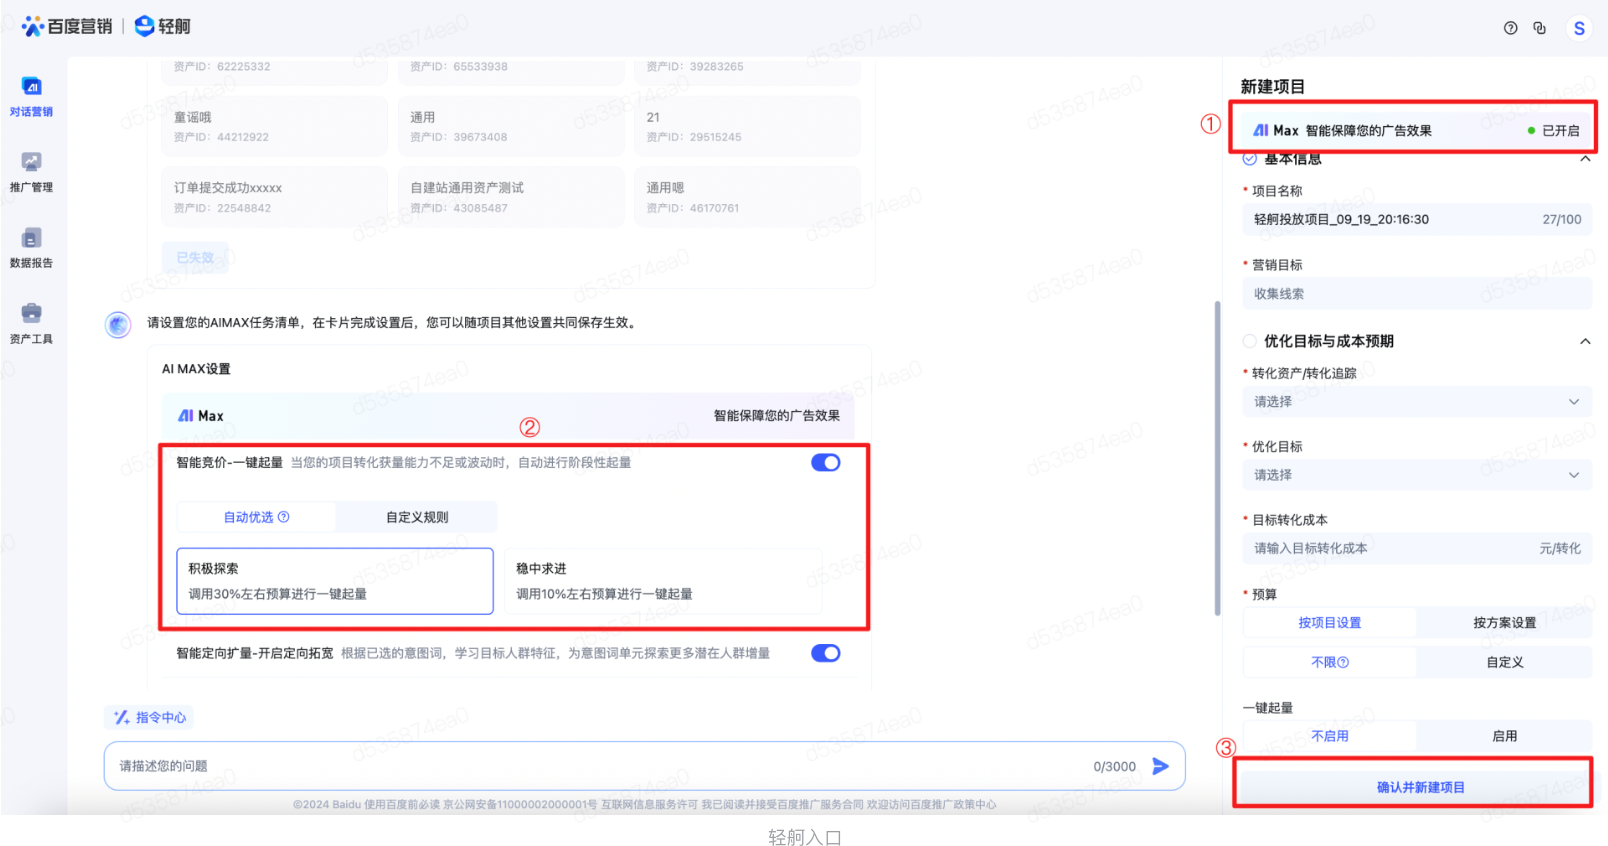Switch to 自定义规则 tab
Image resolution: width=1608 pixels, height=846 pixels.
(x=417, y=517)
